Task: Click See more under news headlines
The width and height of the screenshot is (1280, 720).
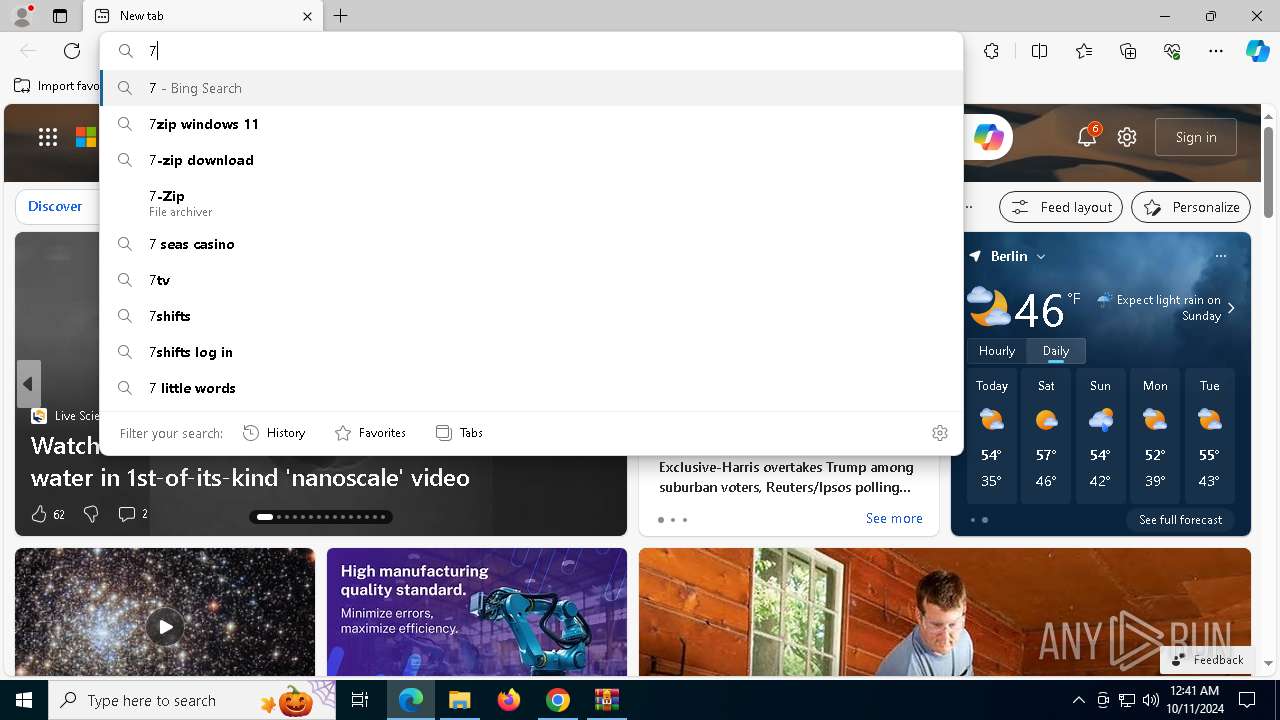Action: pos(894,518)
